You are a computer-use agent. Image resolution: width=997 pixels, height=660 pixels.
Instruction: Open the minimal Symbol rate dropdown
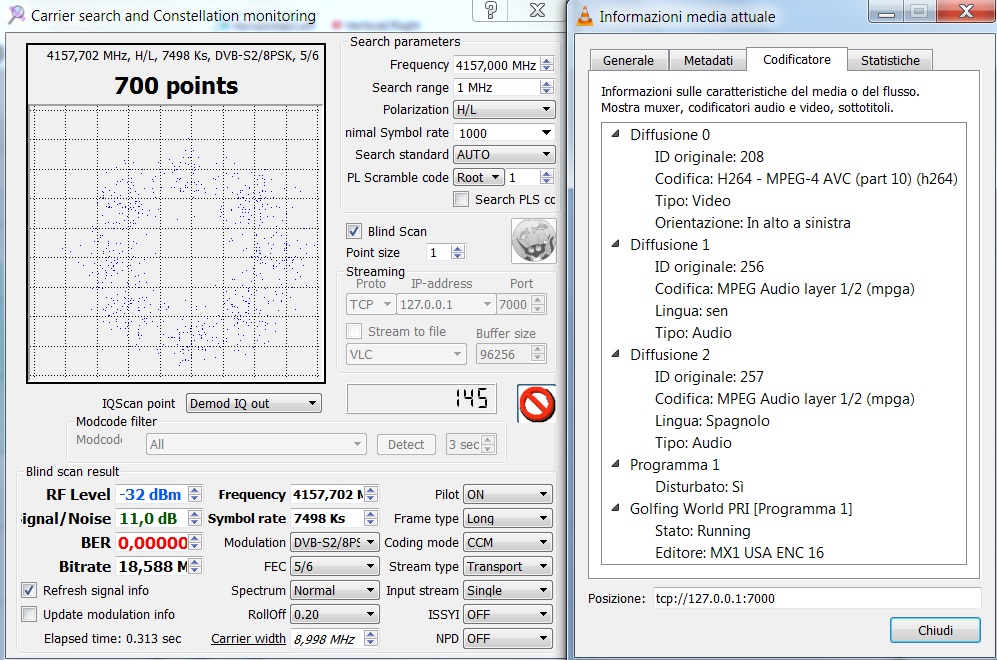[504, 133]
